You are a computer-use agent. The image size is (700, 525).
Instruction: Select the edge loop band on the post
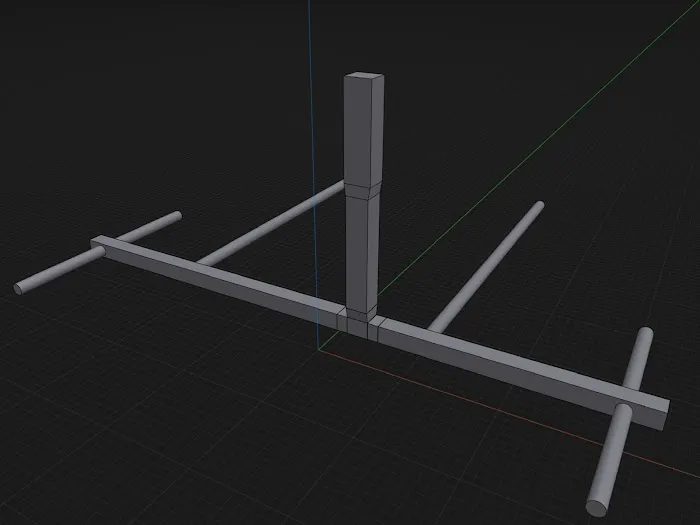(x=362, y=189)
